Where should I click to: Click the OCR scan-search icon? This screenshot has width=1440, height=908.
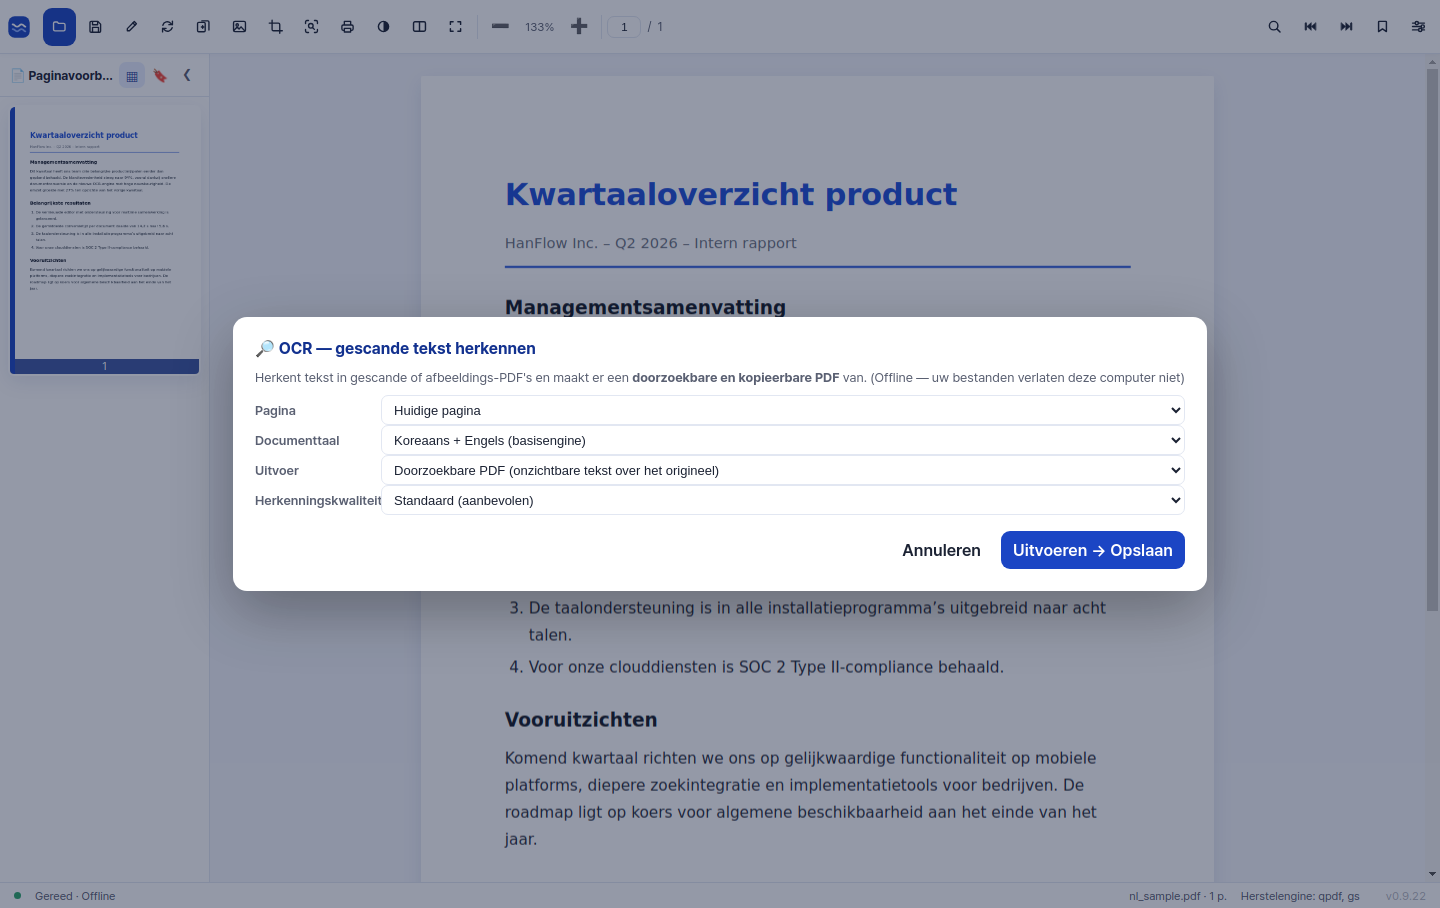(311, 27)
